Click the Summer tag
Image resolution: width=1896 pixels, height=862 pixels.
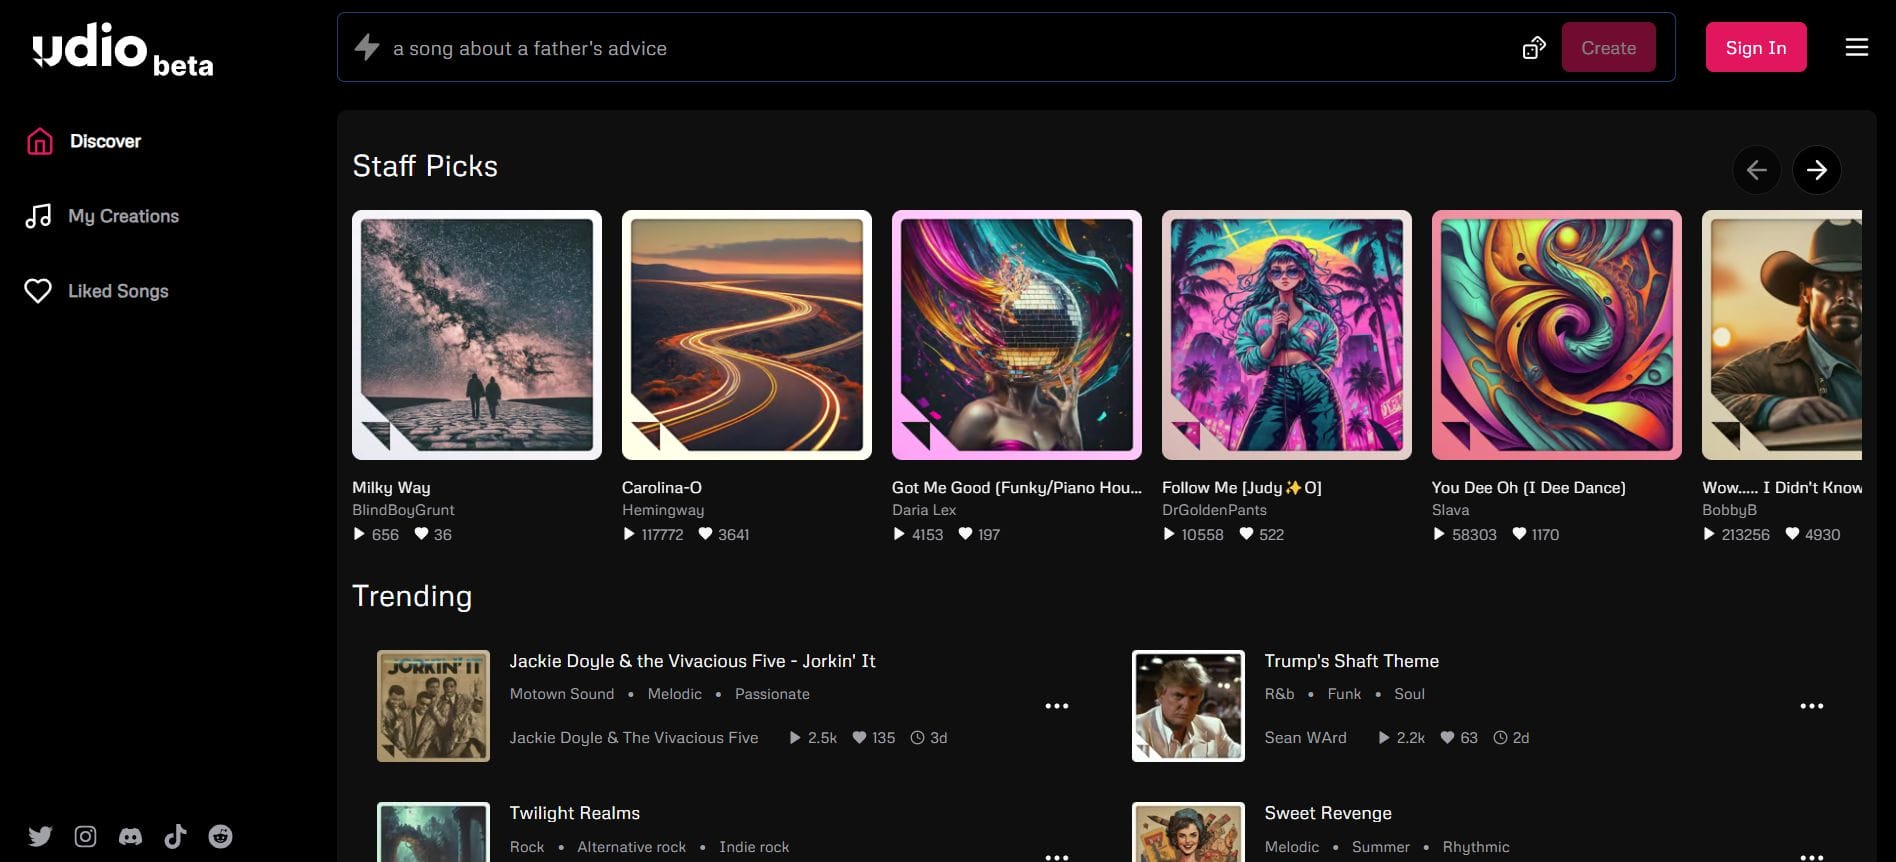click(1381, 847)
